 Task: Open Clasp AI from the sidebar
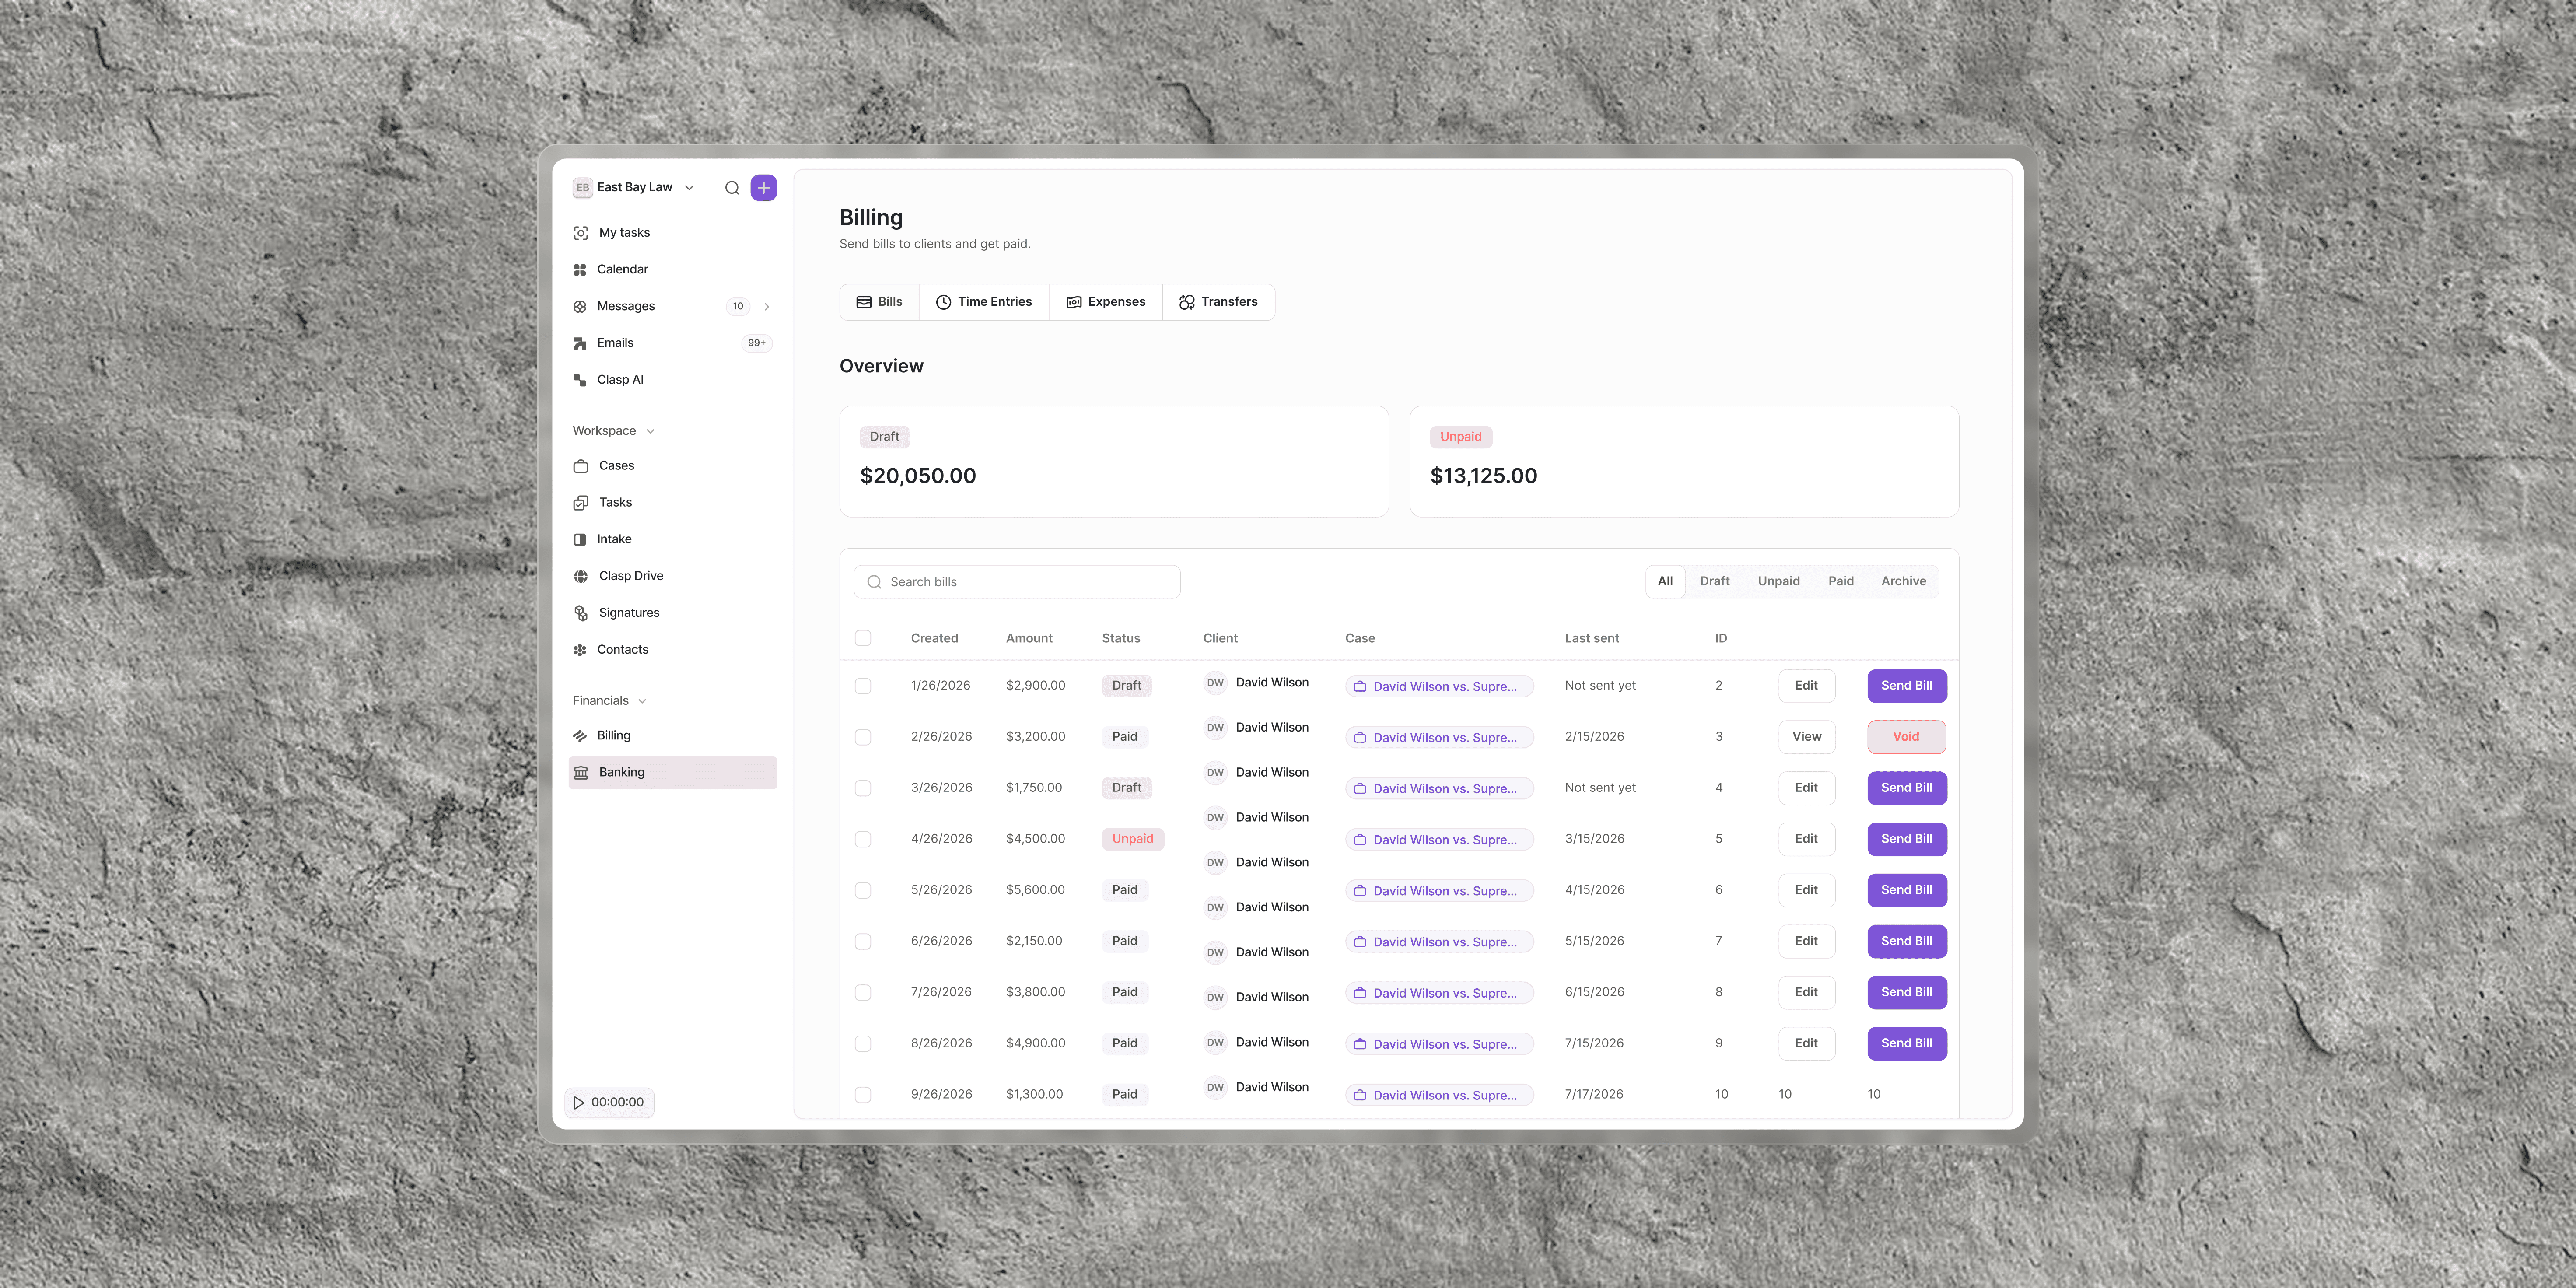coord(620,380)
